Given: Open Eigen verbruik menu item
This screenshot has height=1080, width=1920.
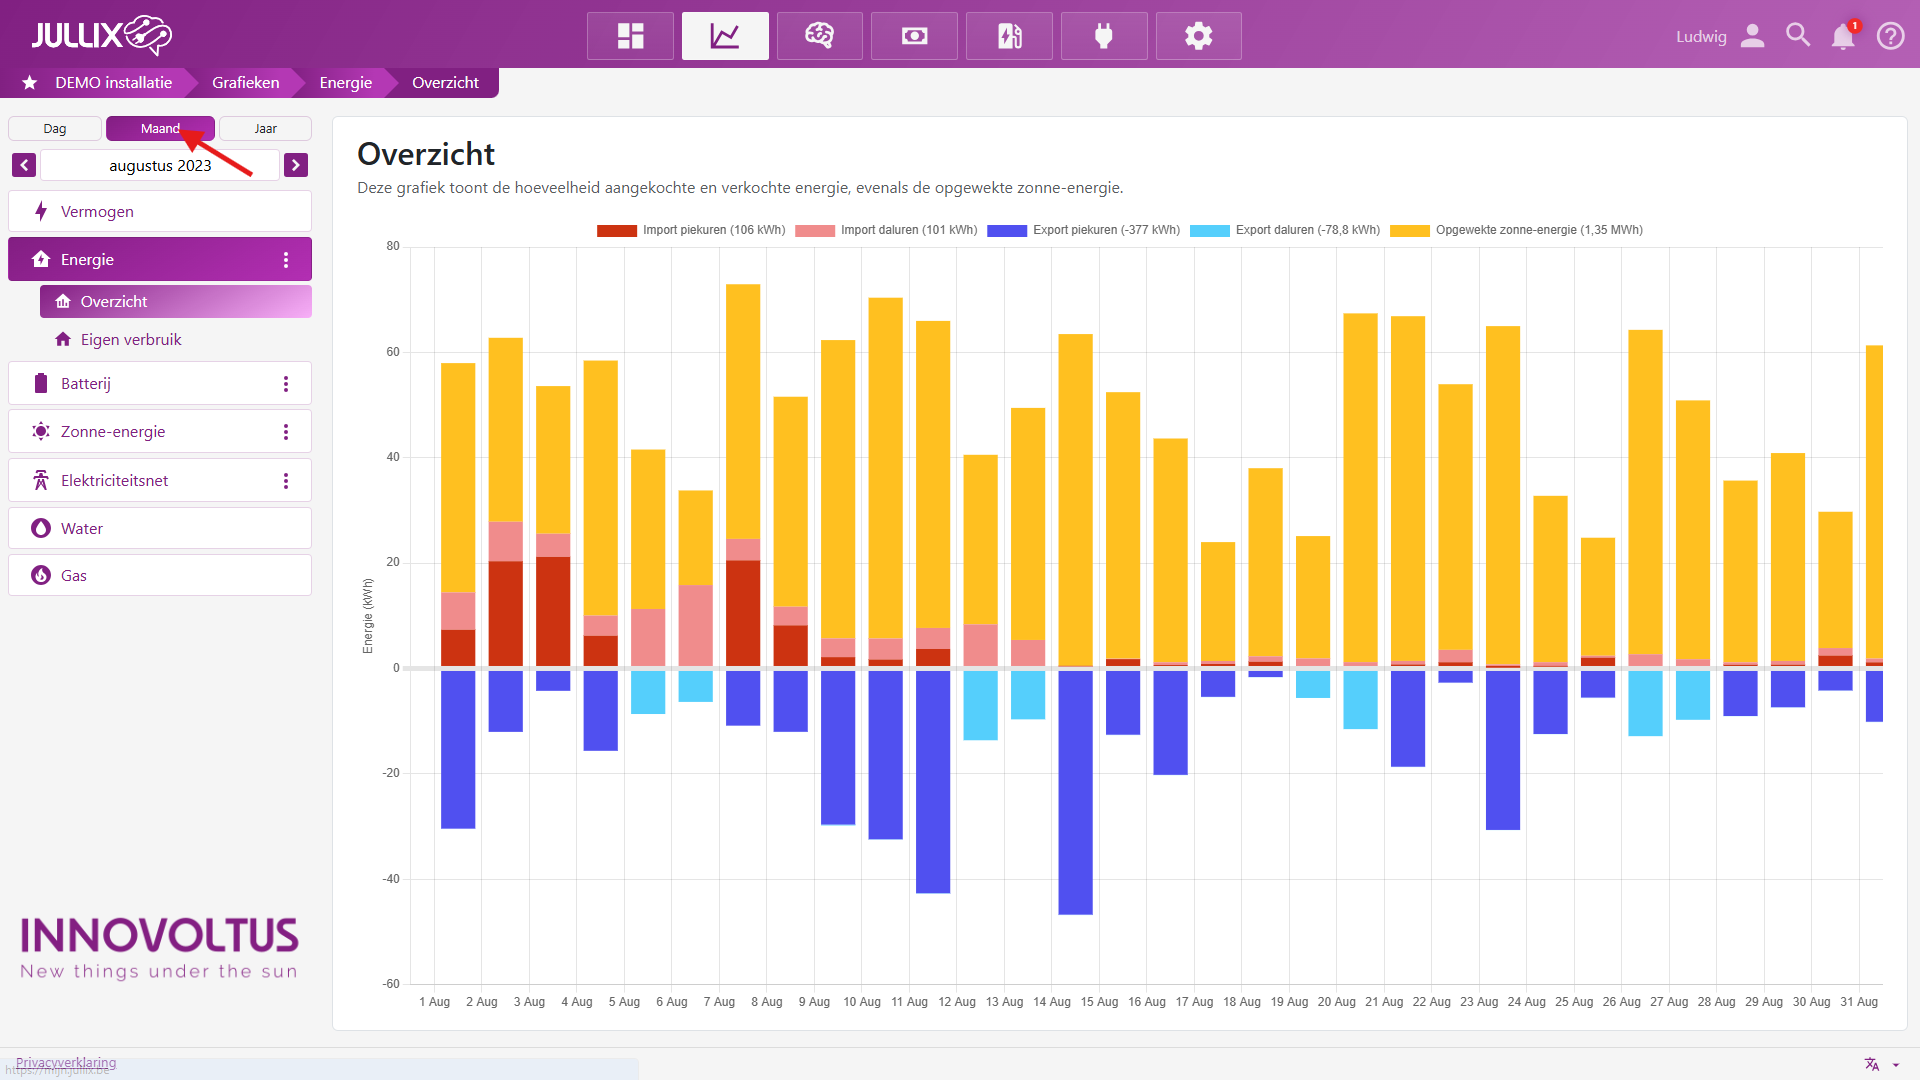Looking at the screenshot, I should (x=131, y=340).
